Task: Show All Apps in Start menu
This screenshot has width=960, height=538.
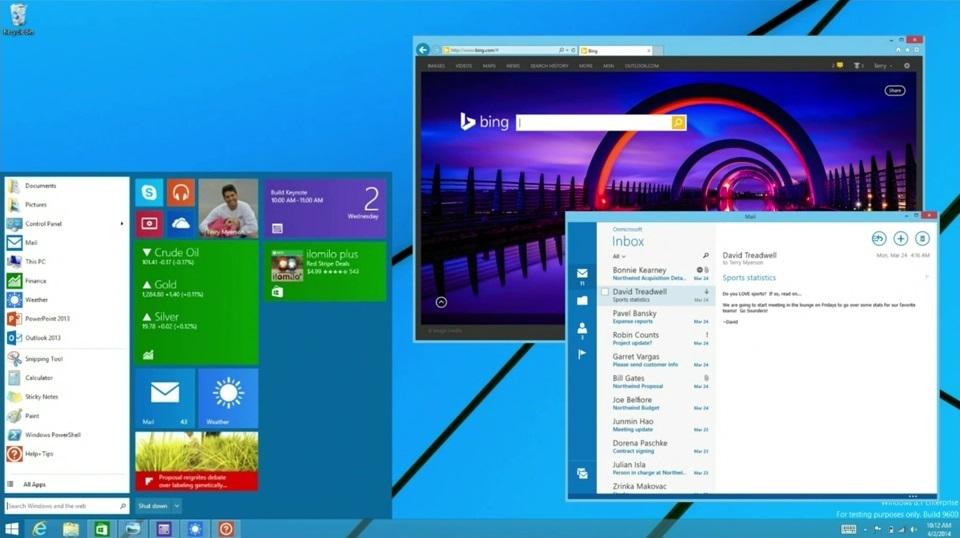Action: [x=34, y=484]
